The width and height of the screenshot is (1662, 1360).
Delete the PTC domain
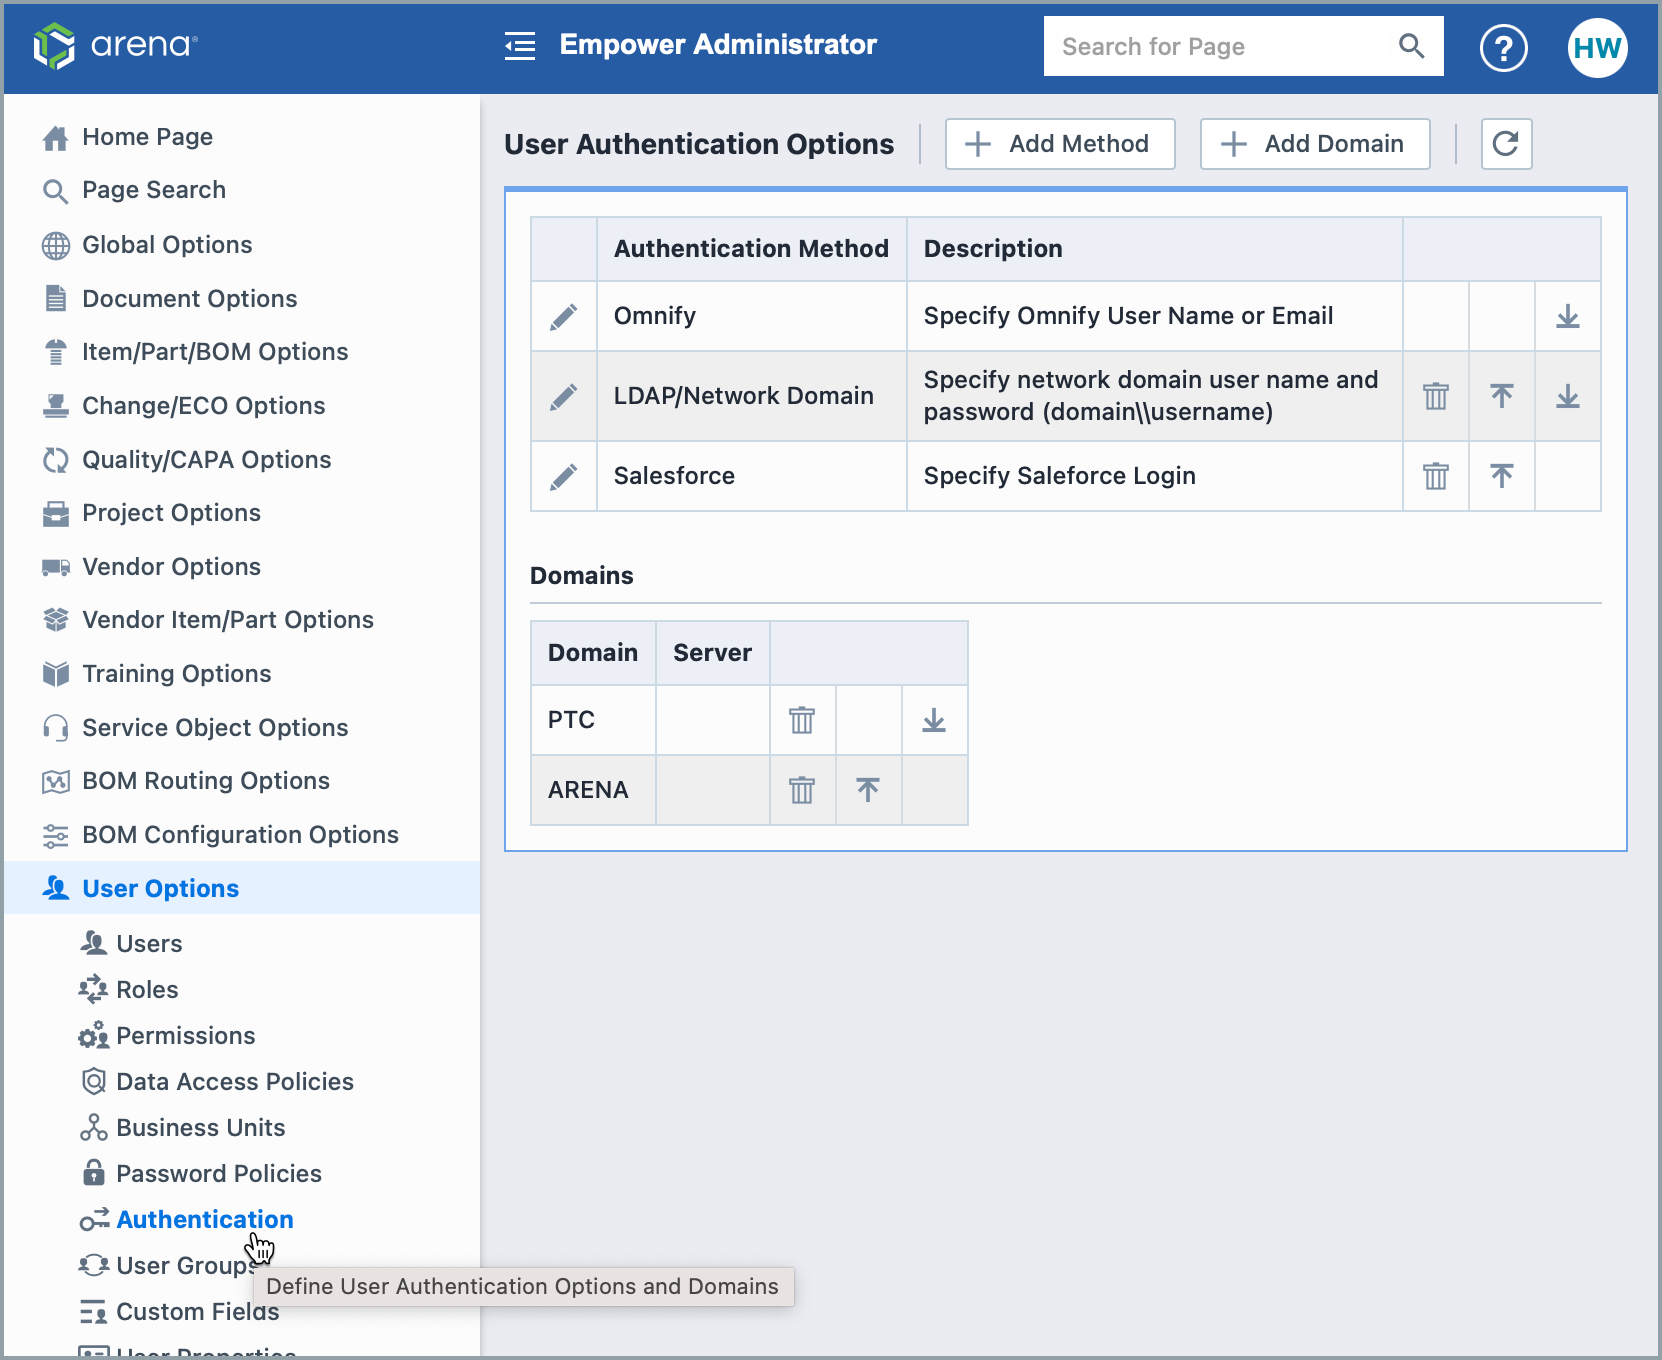tap(801, 719)
